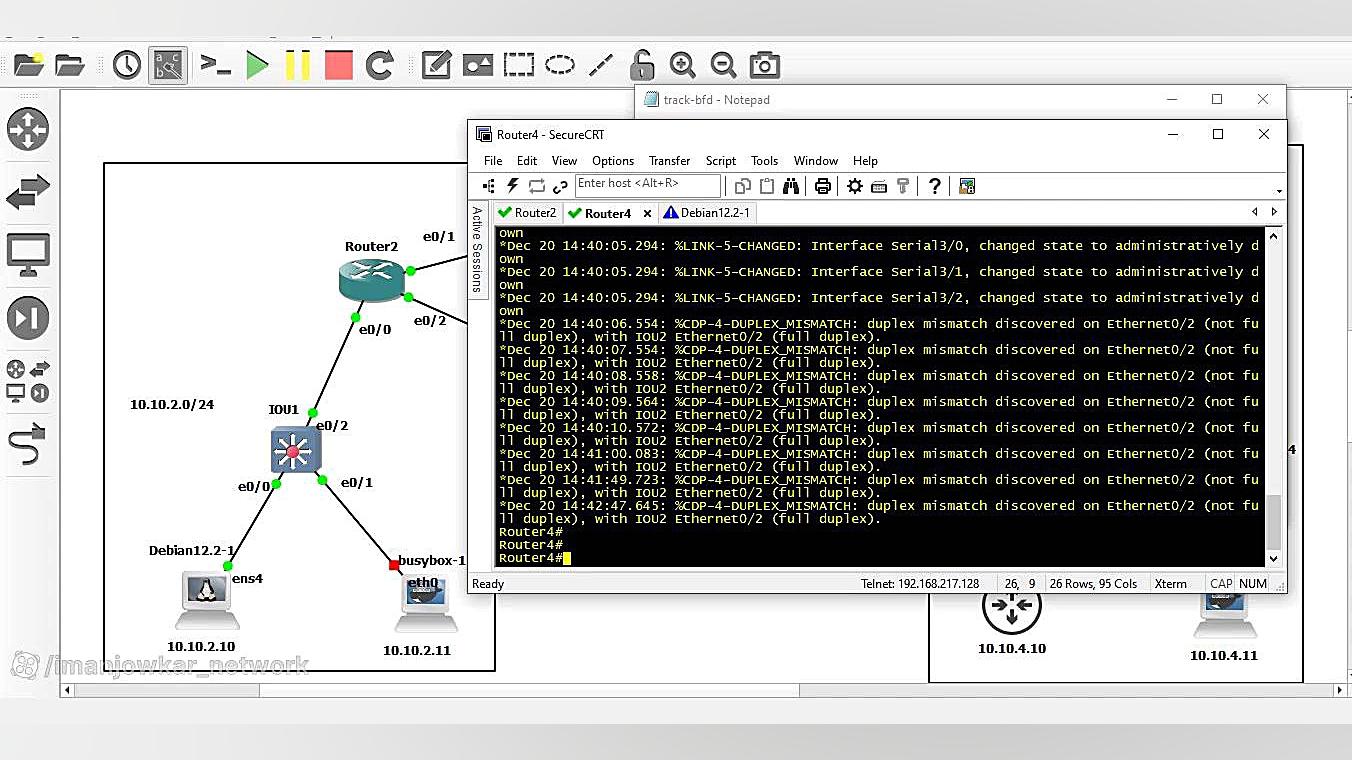Click SecureCRT Reconnect icon
This screenshot has height=760, width=1352.
click(x=537, y=186)
